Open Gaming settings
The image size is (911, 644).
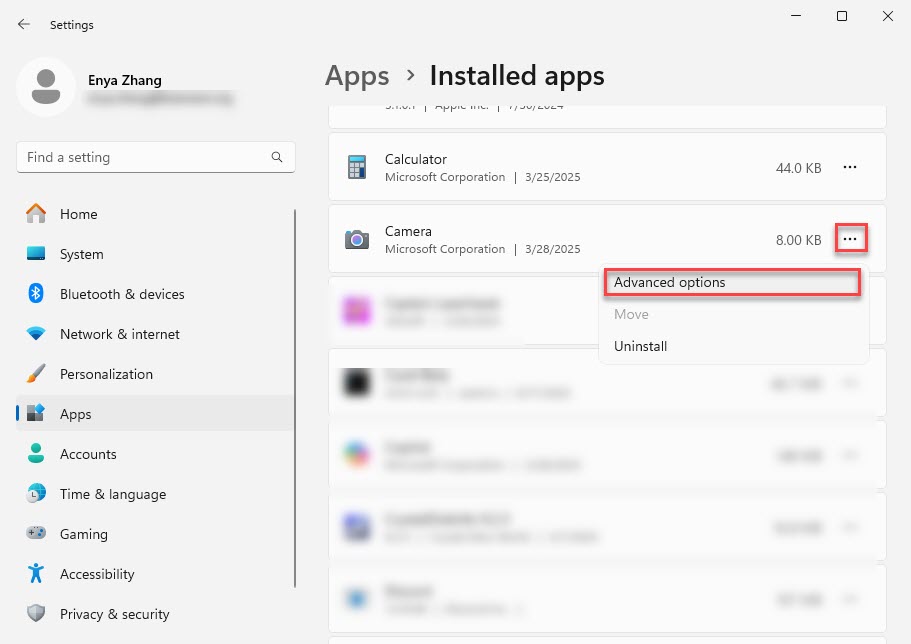83,534
